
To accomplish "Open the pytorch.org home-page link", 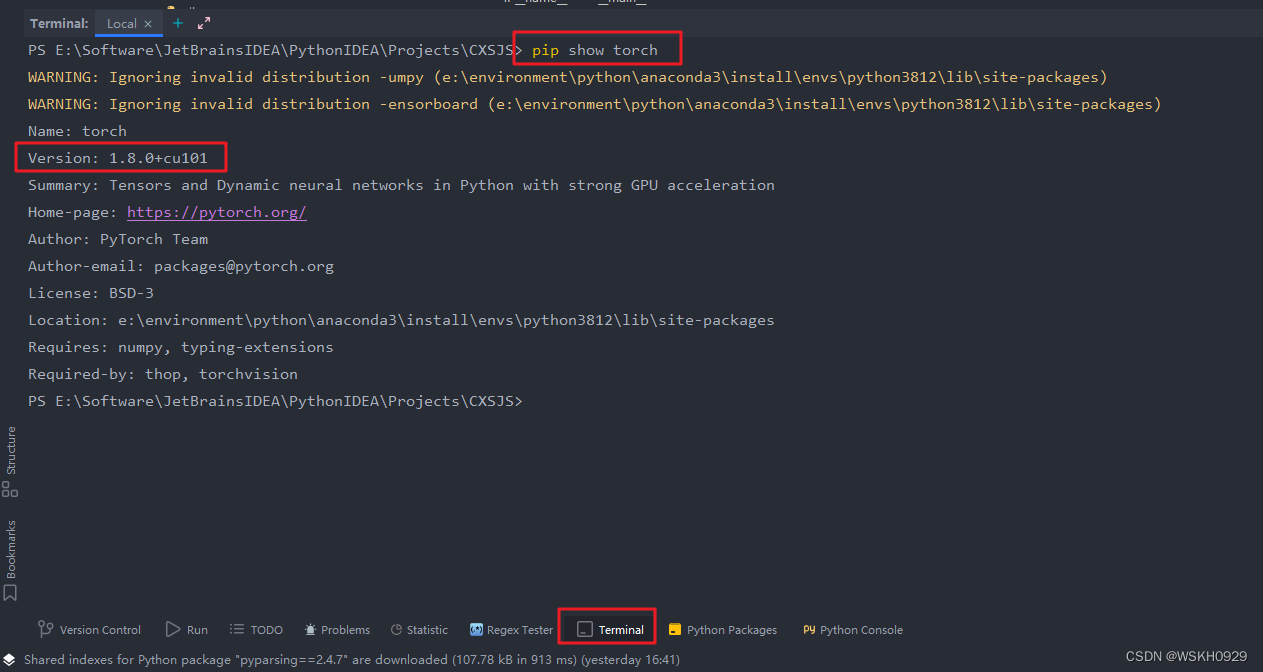I will 216,212.
